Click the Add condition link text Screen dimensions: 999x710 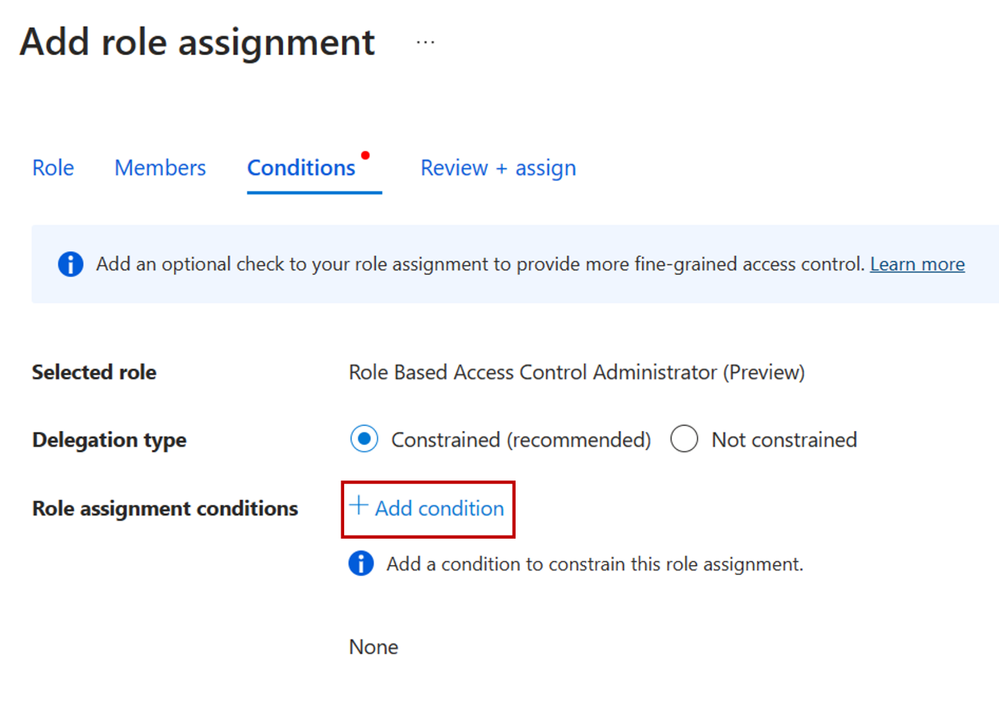439,509
